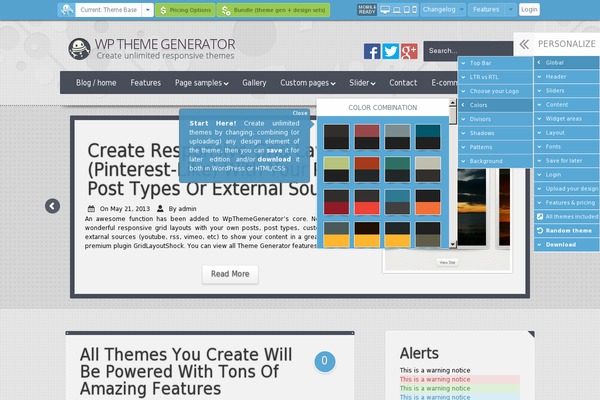This screenshot has height=400, width=600.
Task: Expand the Save for later section
Action: click(567, 161)
